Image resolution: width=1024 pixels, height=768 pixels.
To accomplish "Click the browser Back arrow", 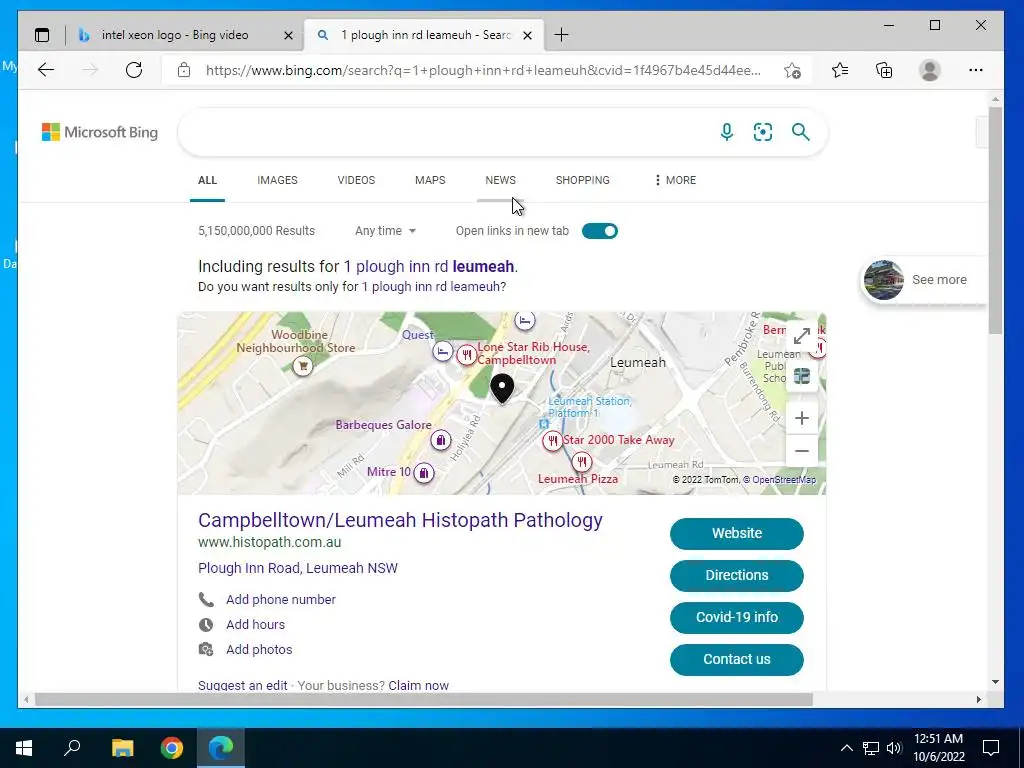I will pos(46,70).
